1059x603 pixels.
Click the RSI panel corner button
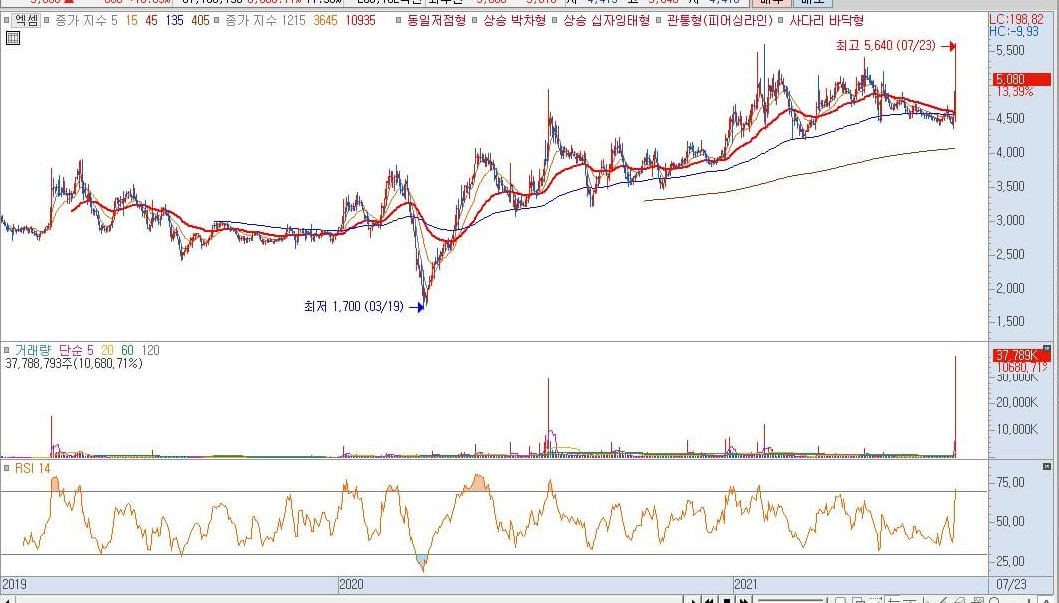coord(1047,467)
